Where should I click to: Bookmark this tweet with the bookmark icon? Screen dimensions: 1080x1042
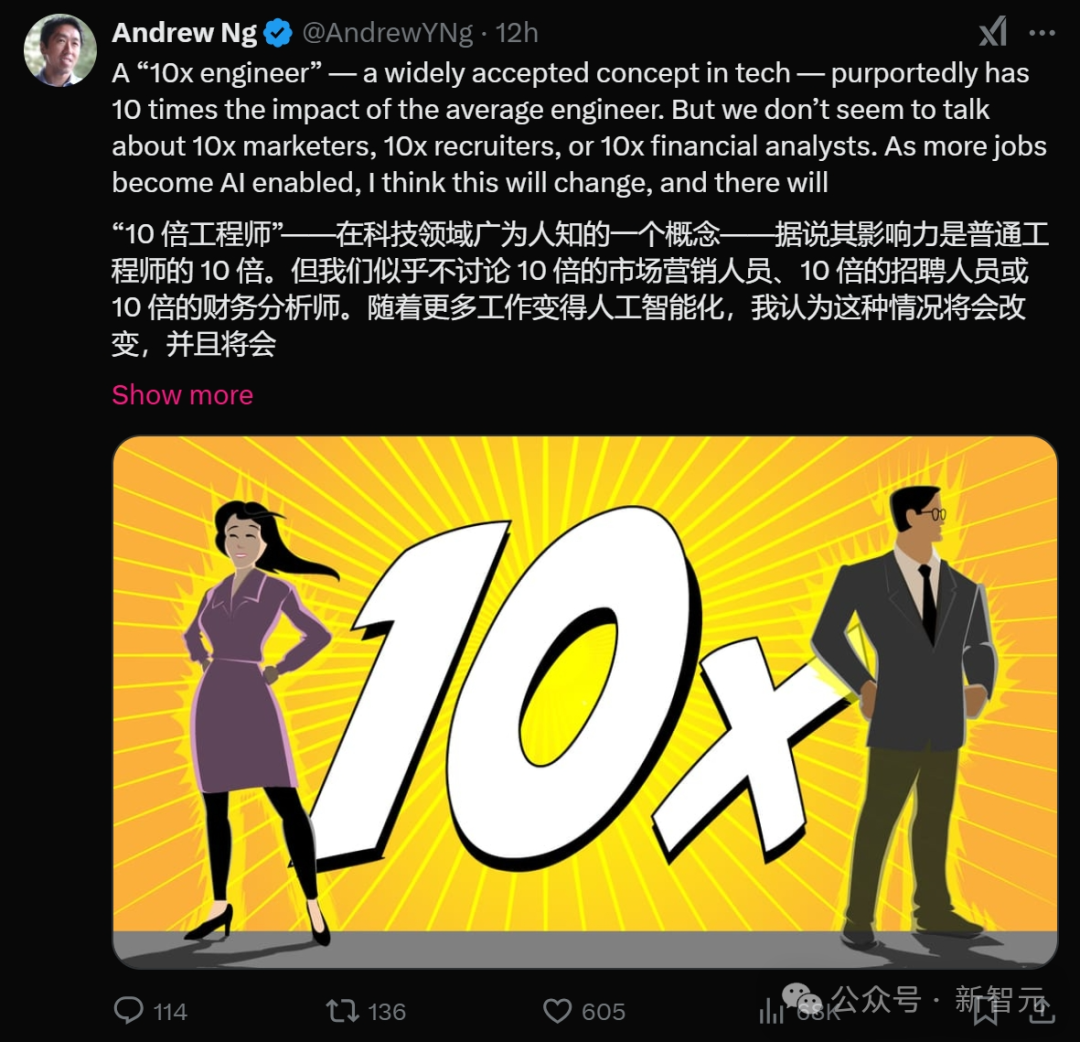pyautogui.click(x=986, y=1012)
